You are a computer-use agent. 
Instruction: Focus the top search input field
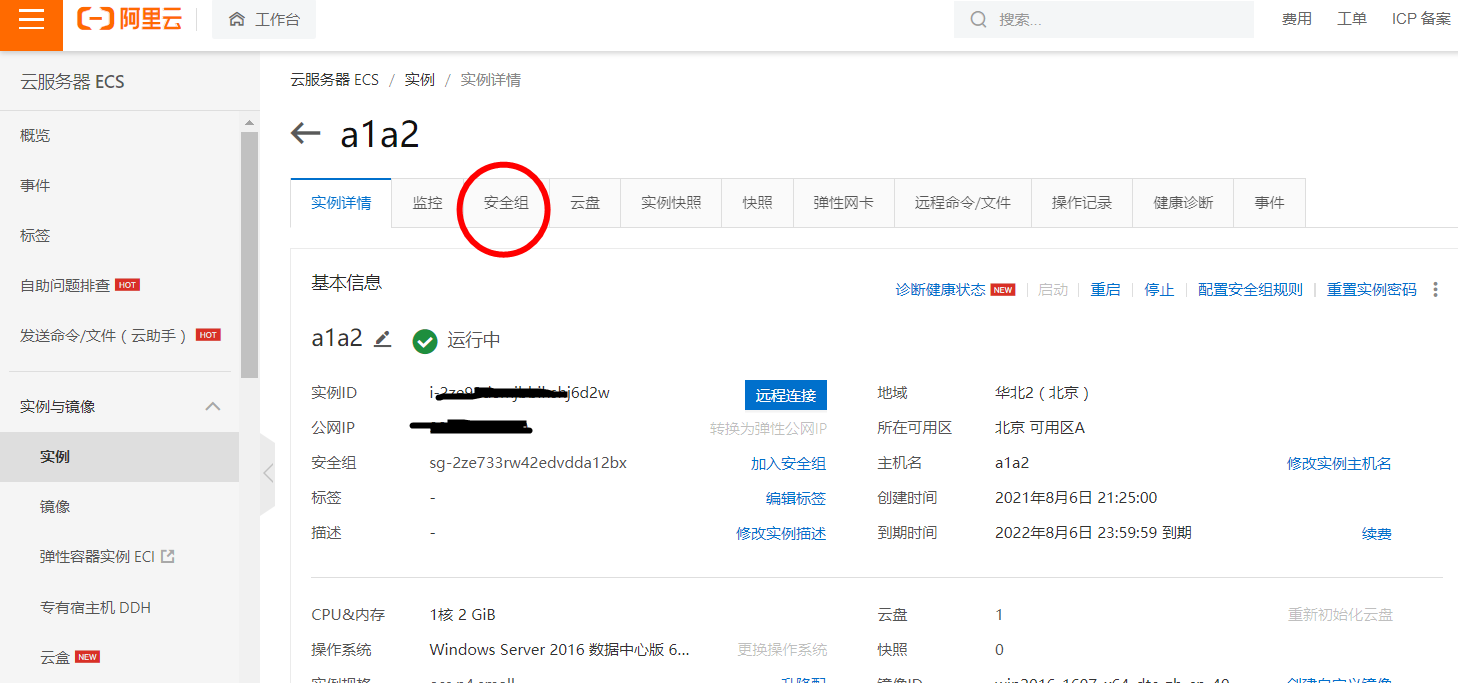point(1104,19)
